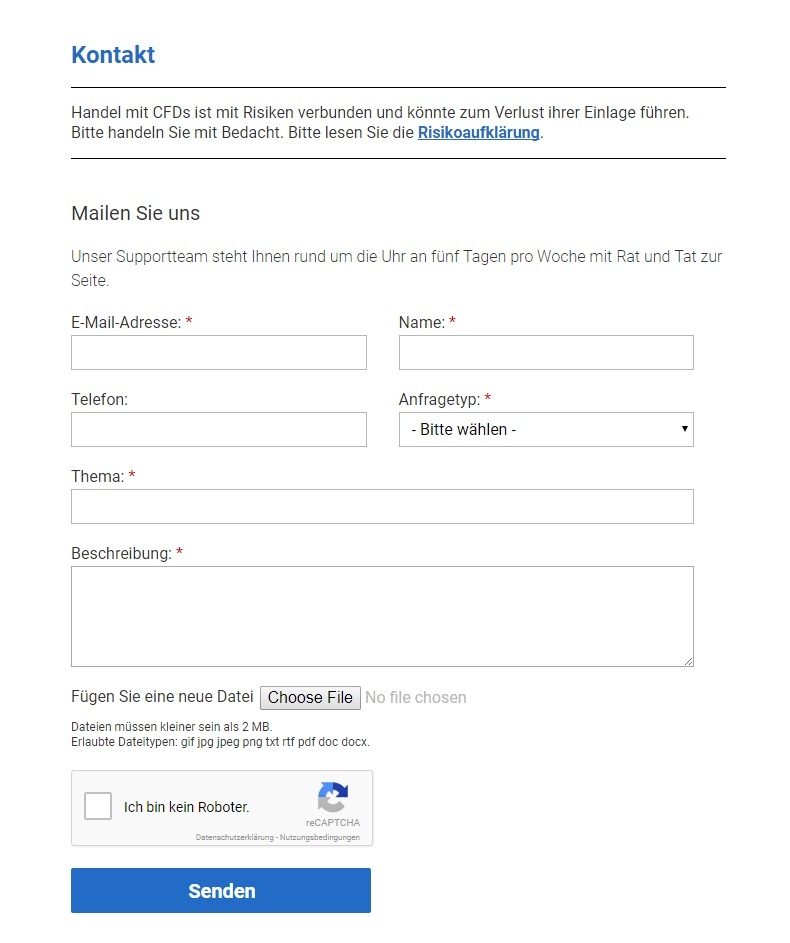Check the "Ich bin kein Roboter" checkbox
Viewport: 790px width, 943px height.
(x=98, y=806)
